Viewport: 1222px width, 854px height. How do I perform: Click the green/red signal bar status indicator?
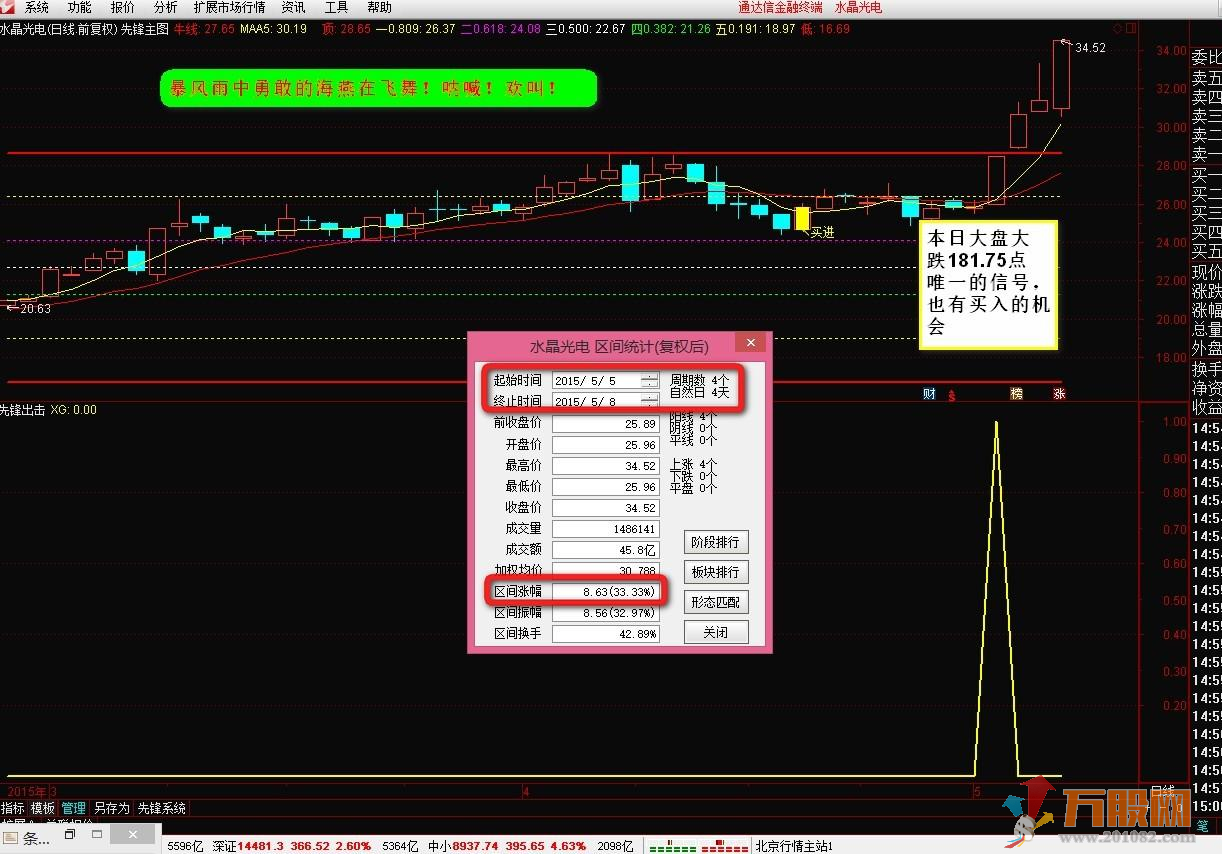[698, 846]
